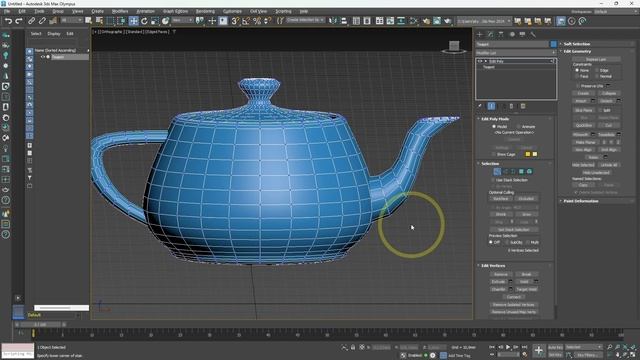The image size is (640, 360).
Task: Open the Graph Editors menu
Action: [176, 11]
